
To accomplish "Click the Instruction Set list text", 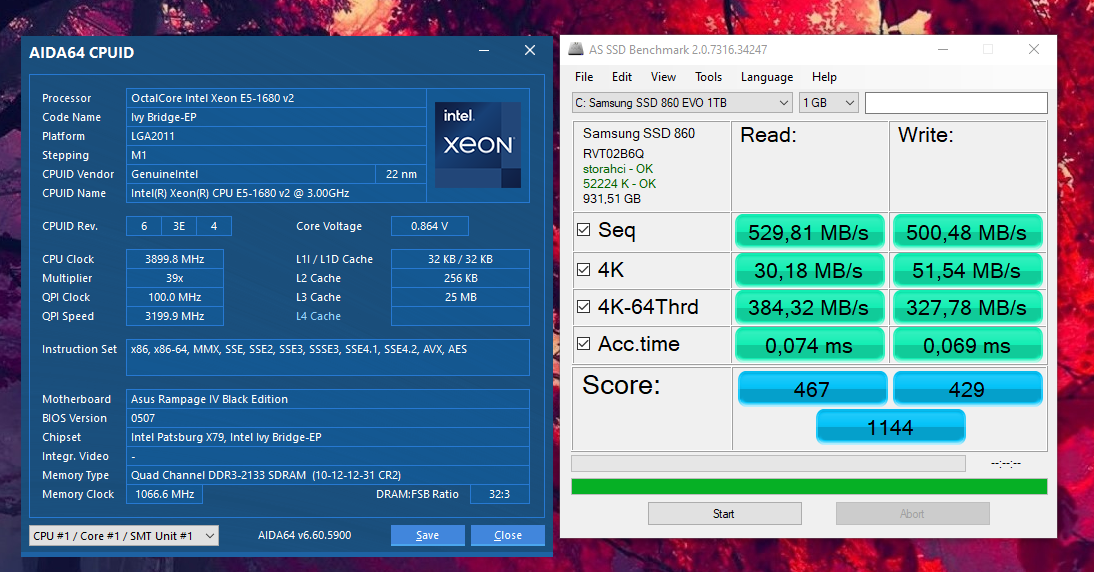I will coord(299,349).
